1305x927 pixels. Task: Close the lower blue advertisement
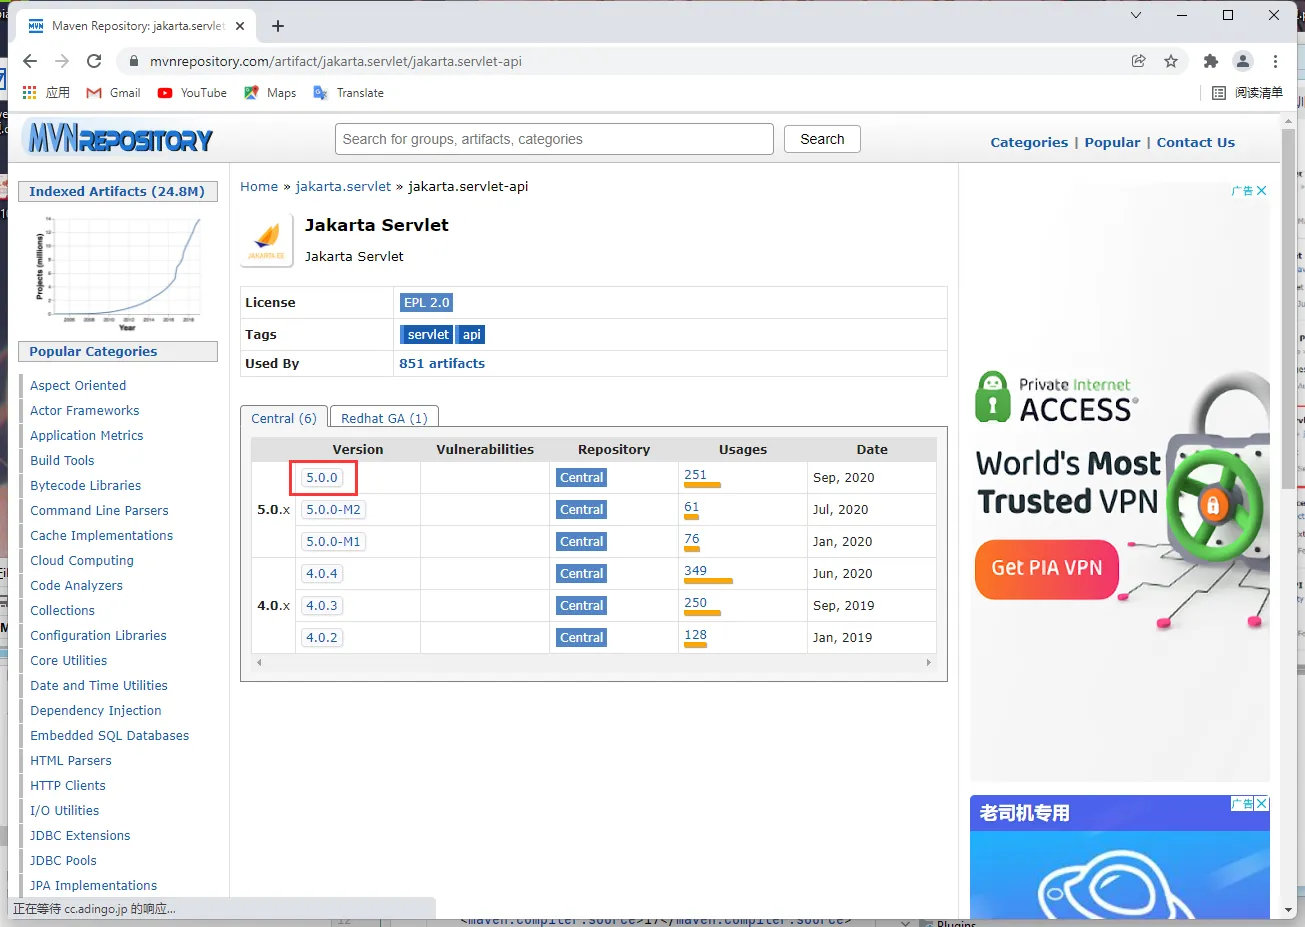[1262, 803]
